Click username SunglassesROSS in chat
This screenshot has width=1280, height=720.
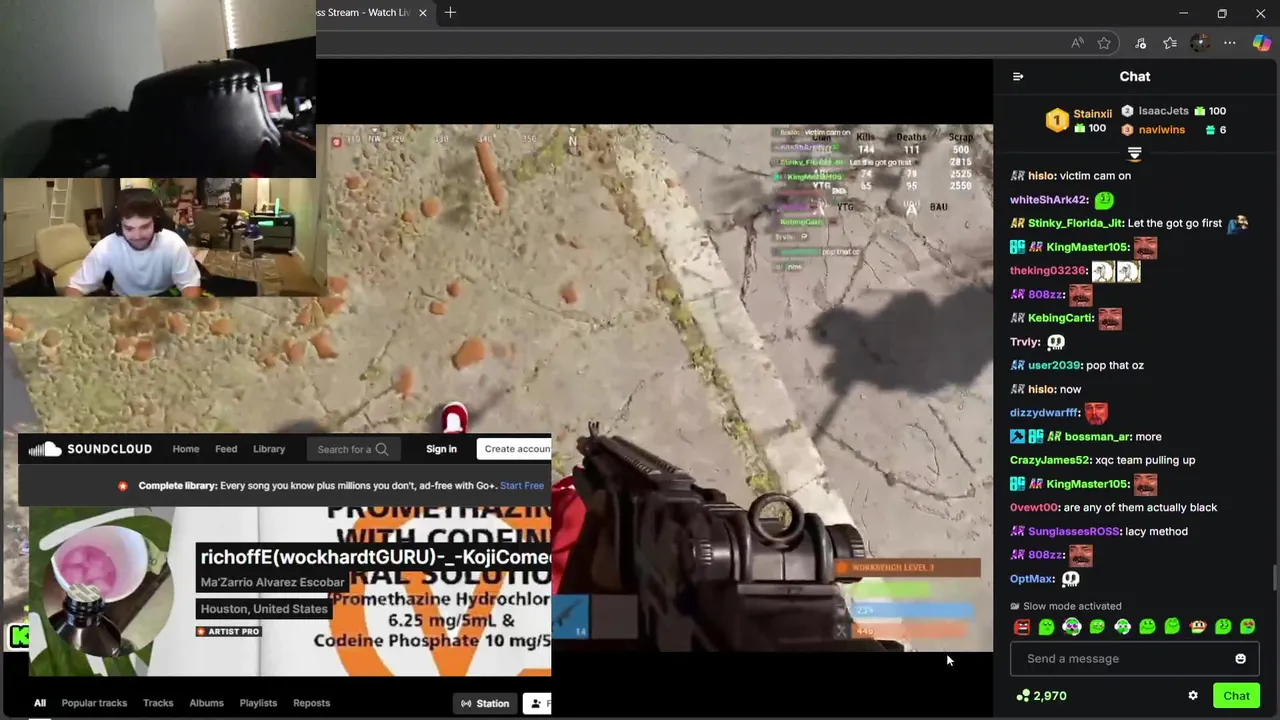pos(1075,531)
